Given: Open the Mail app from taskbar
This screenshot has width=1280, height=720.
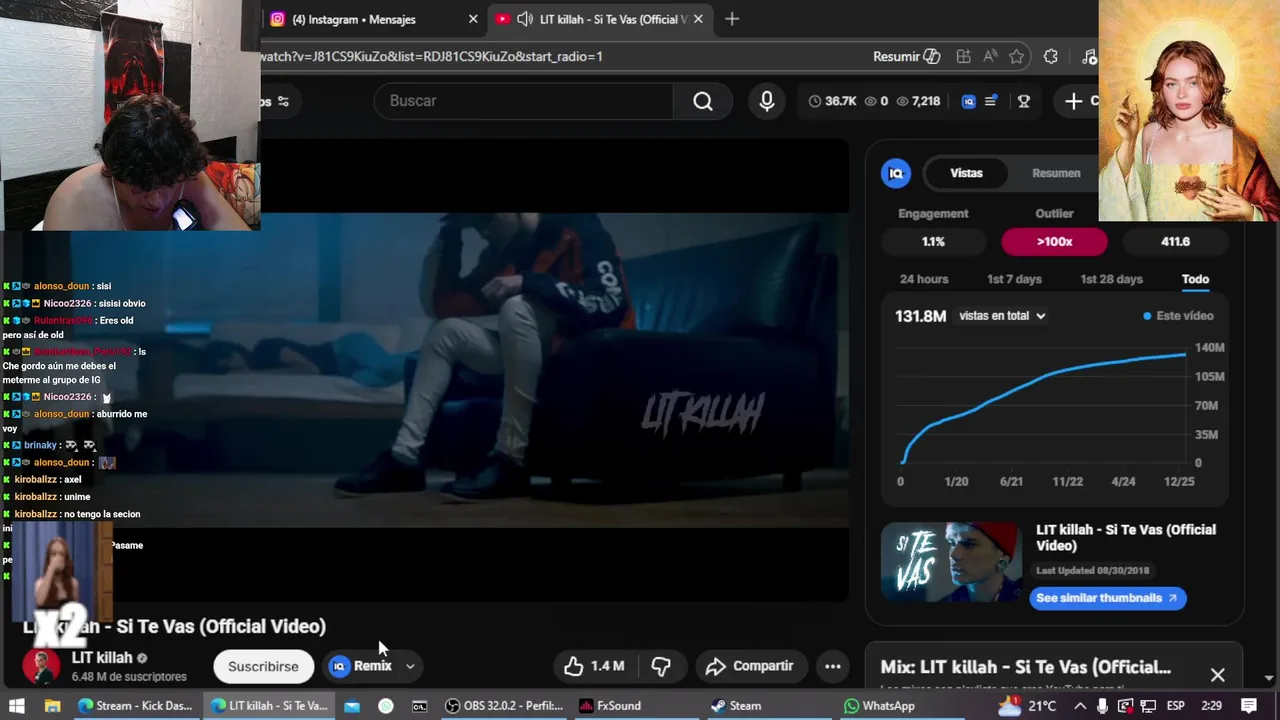Looking at the screenshot, I should point(352,705).
